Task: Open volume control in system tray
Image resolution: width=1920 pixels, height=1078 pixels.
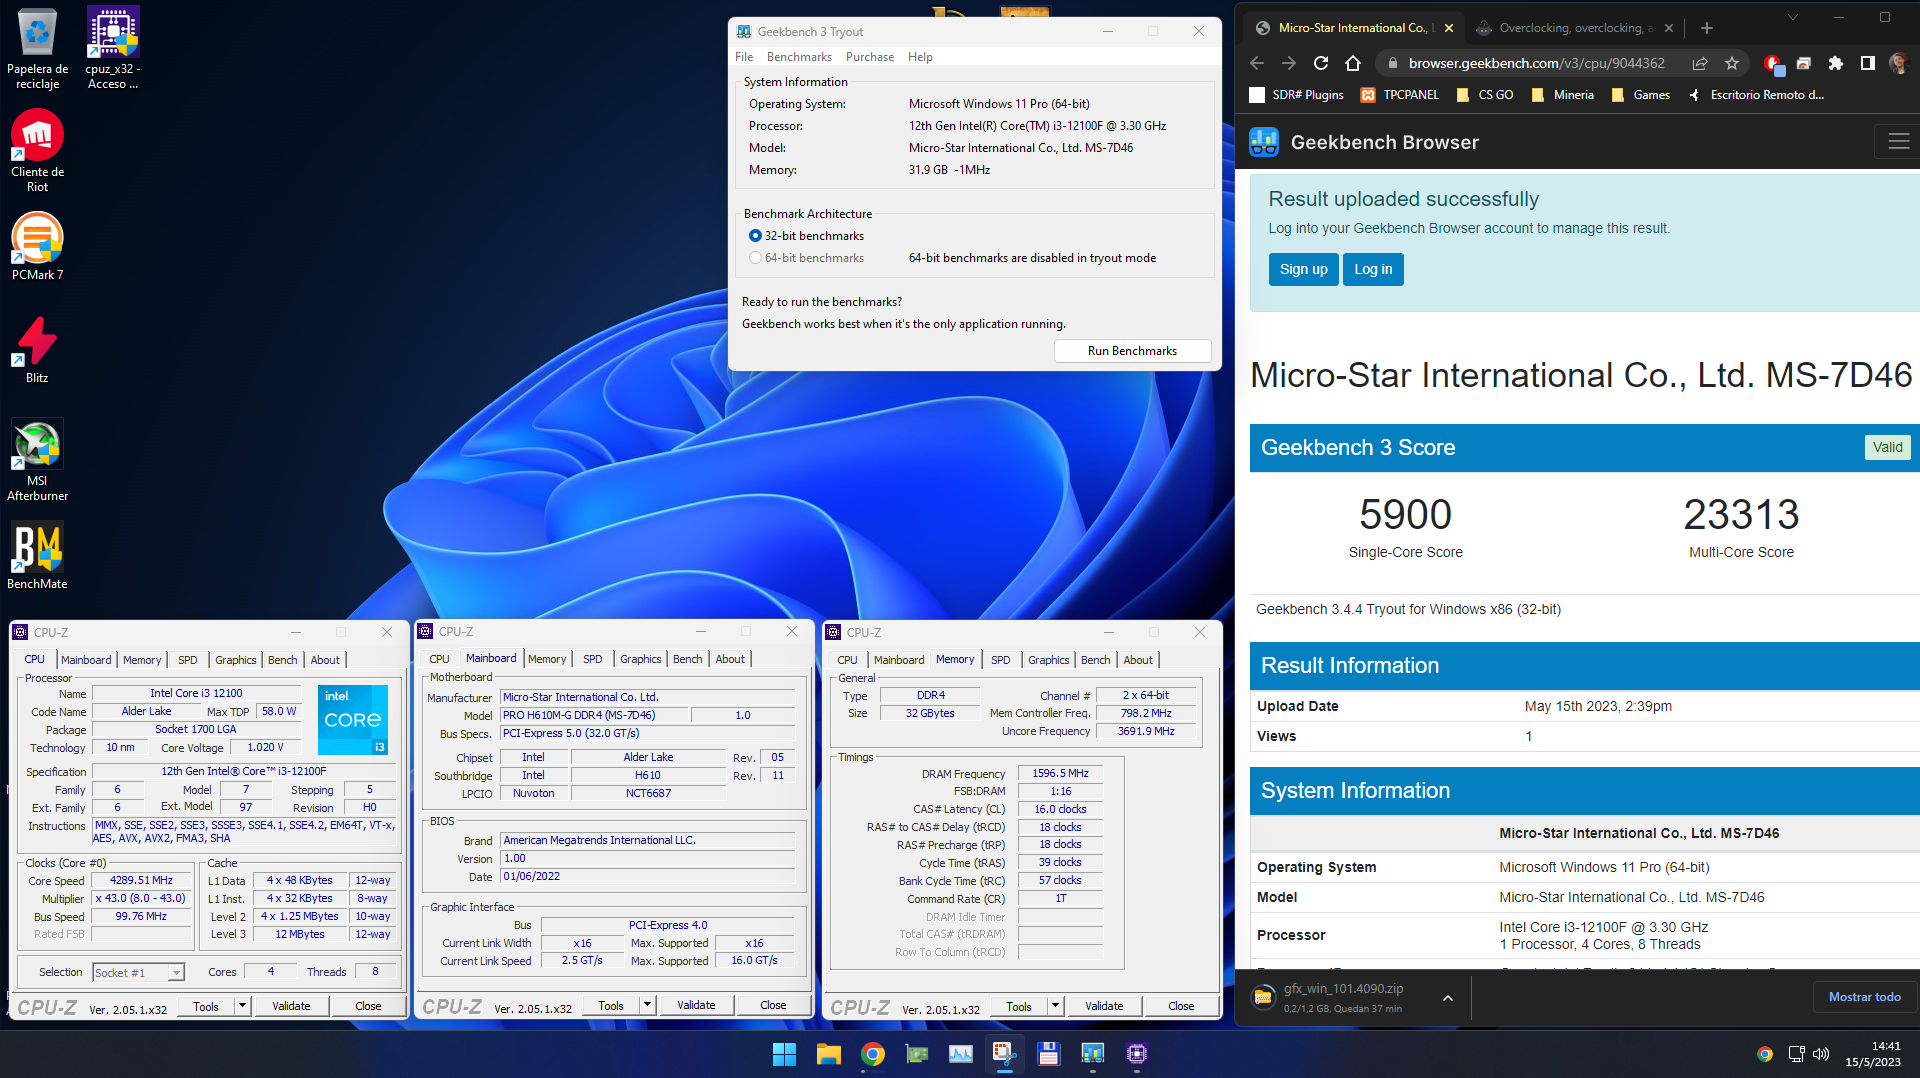Action: (x=1821, y=1054)
